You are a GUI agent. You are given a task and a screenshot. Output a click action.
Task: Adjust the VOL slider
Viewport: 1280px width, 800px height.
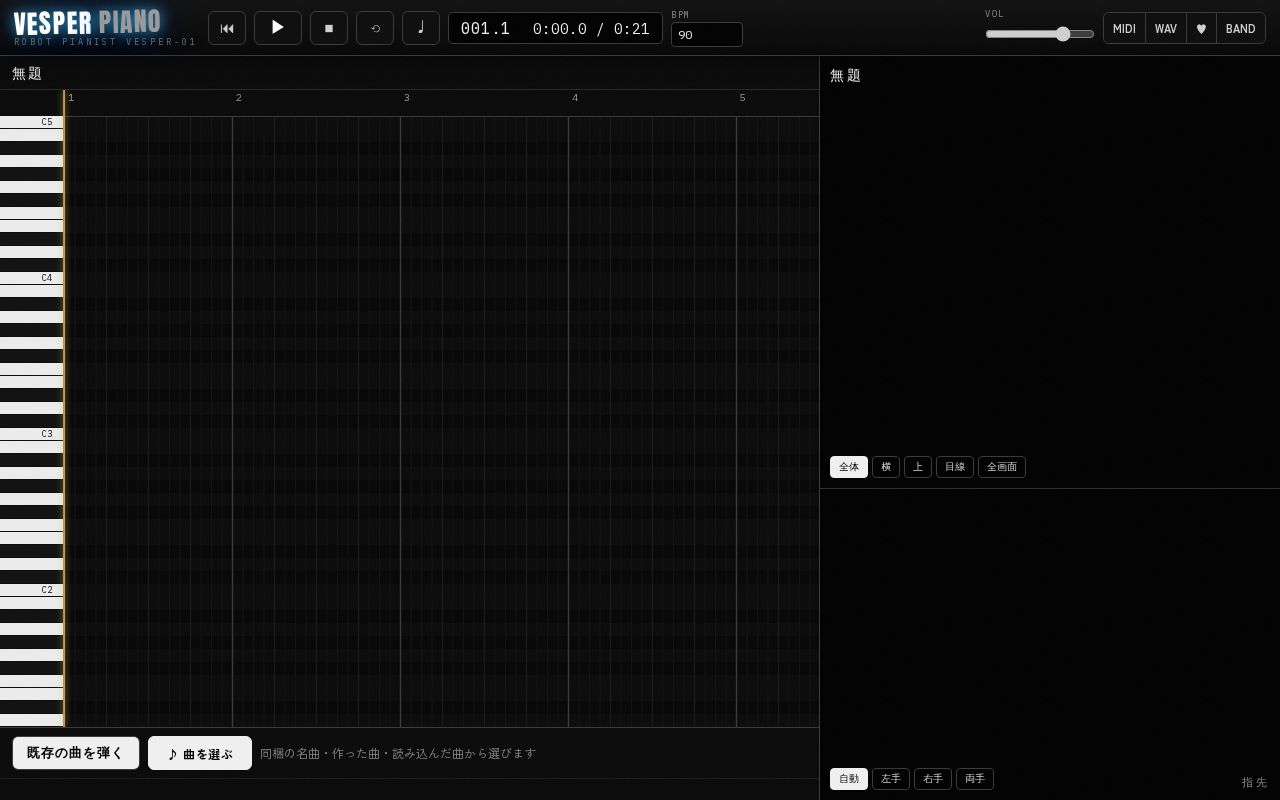pyautogui.click(x=1040, y=34)
